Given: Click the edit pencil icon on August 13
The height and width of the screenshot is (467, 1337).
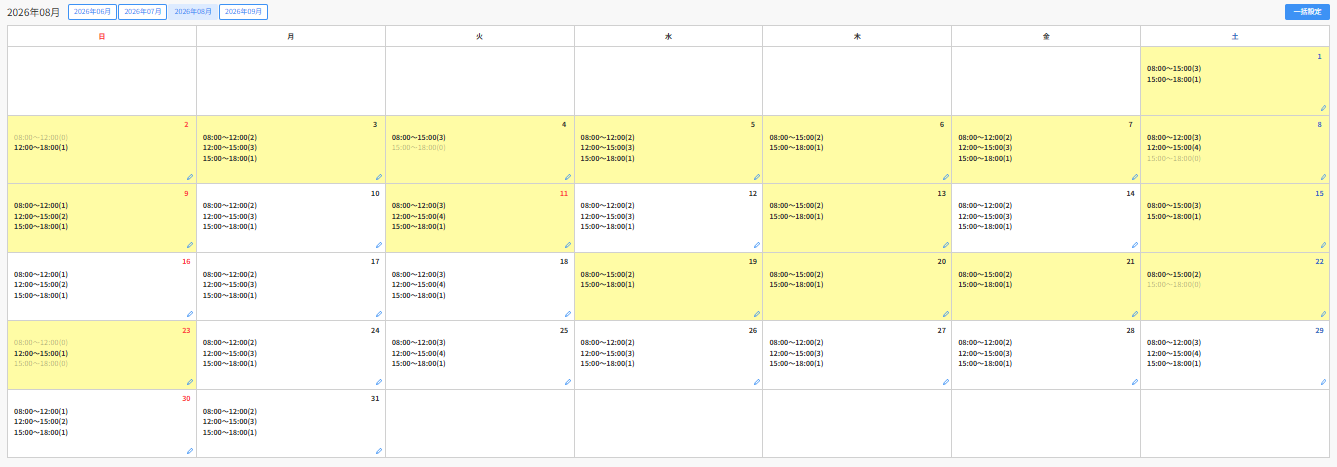Looking at the screenshot, I should point(945,245).
